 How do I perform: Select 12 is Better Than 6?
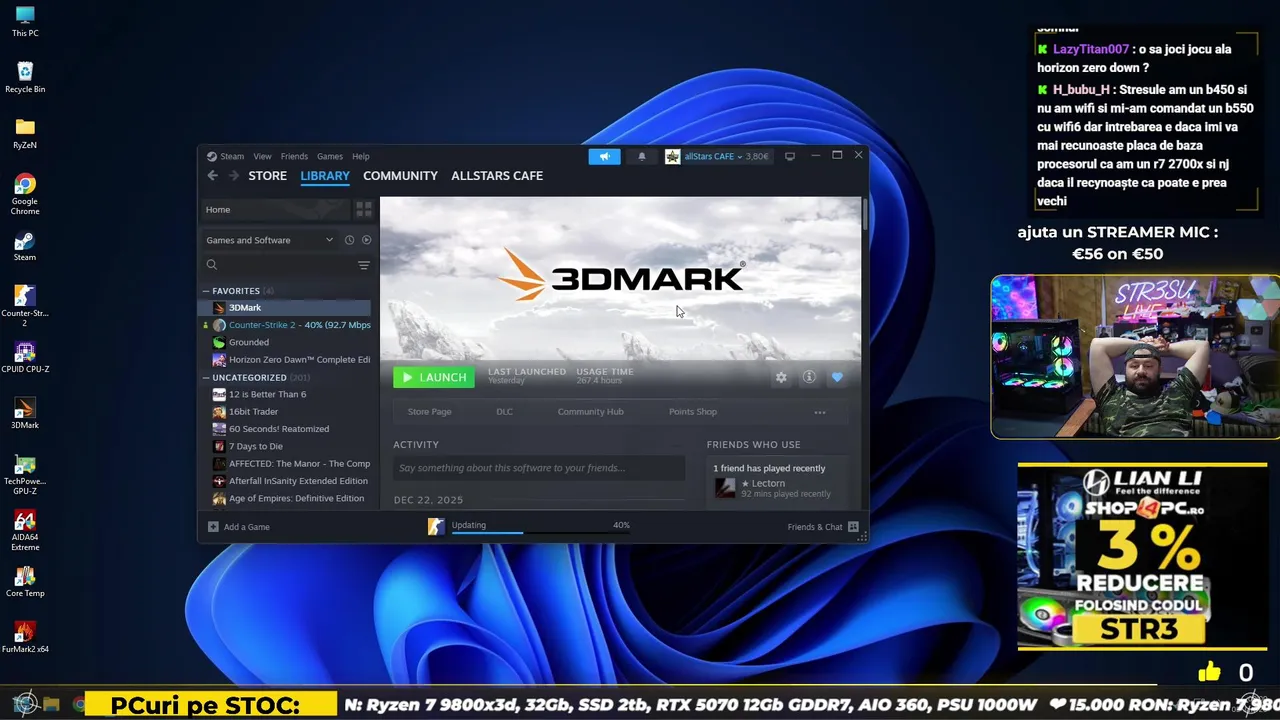(286, 395)
